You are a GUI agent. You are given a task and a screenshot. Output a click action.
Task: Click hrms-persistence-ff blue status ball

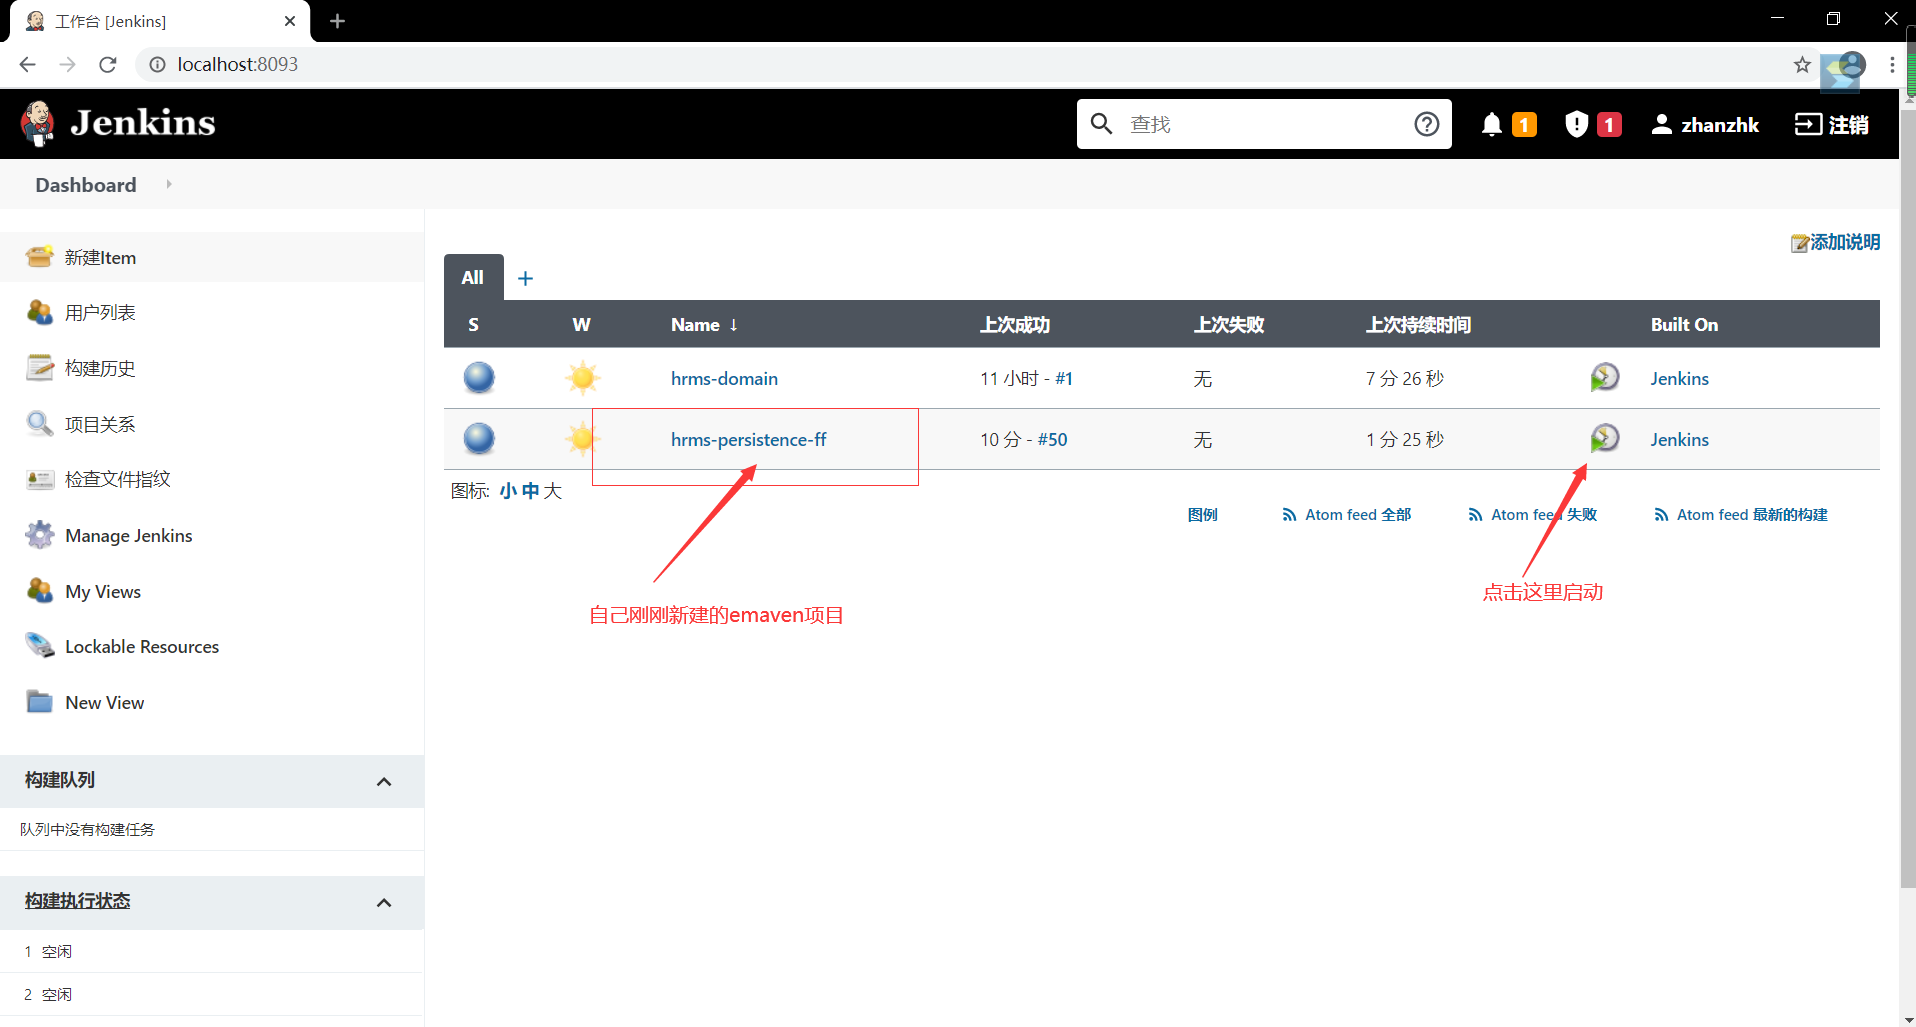[479, 439]
